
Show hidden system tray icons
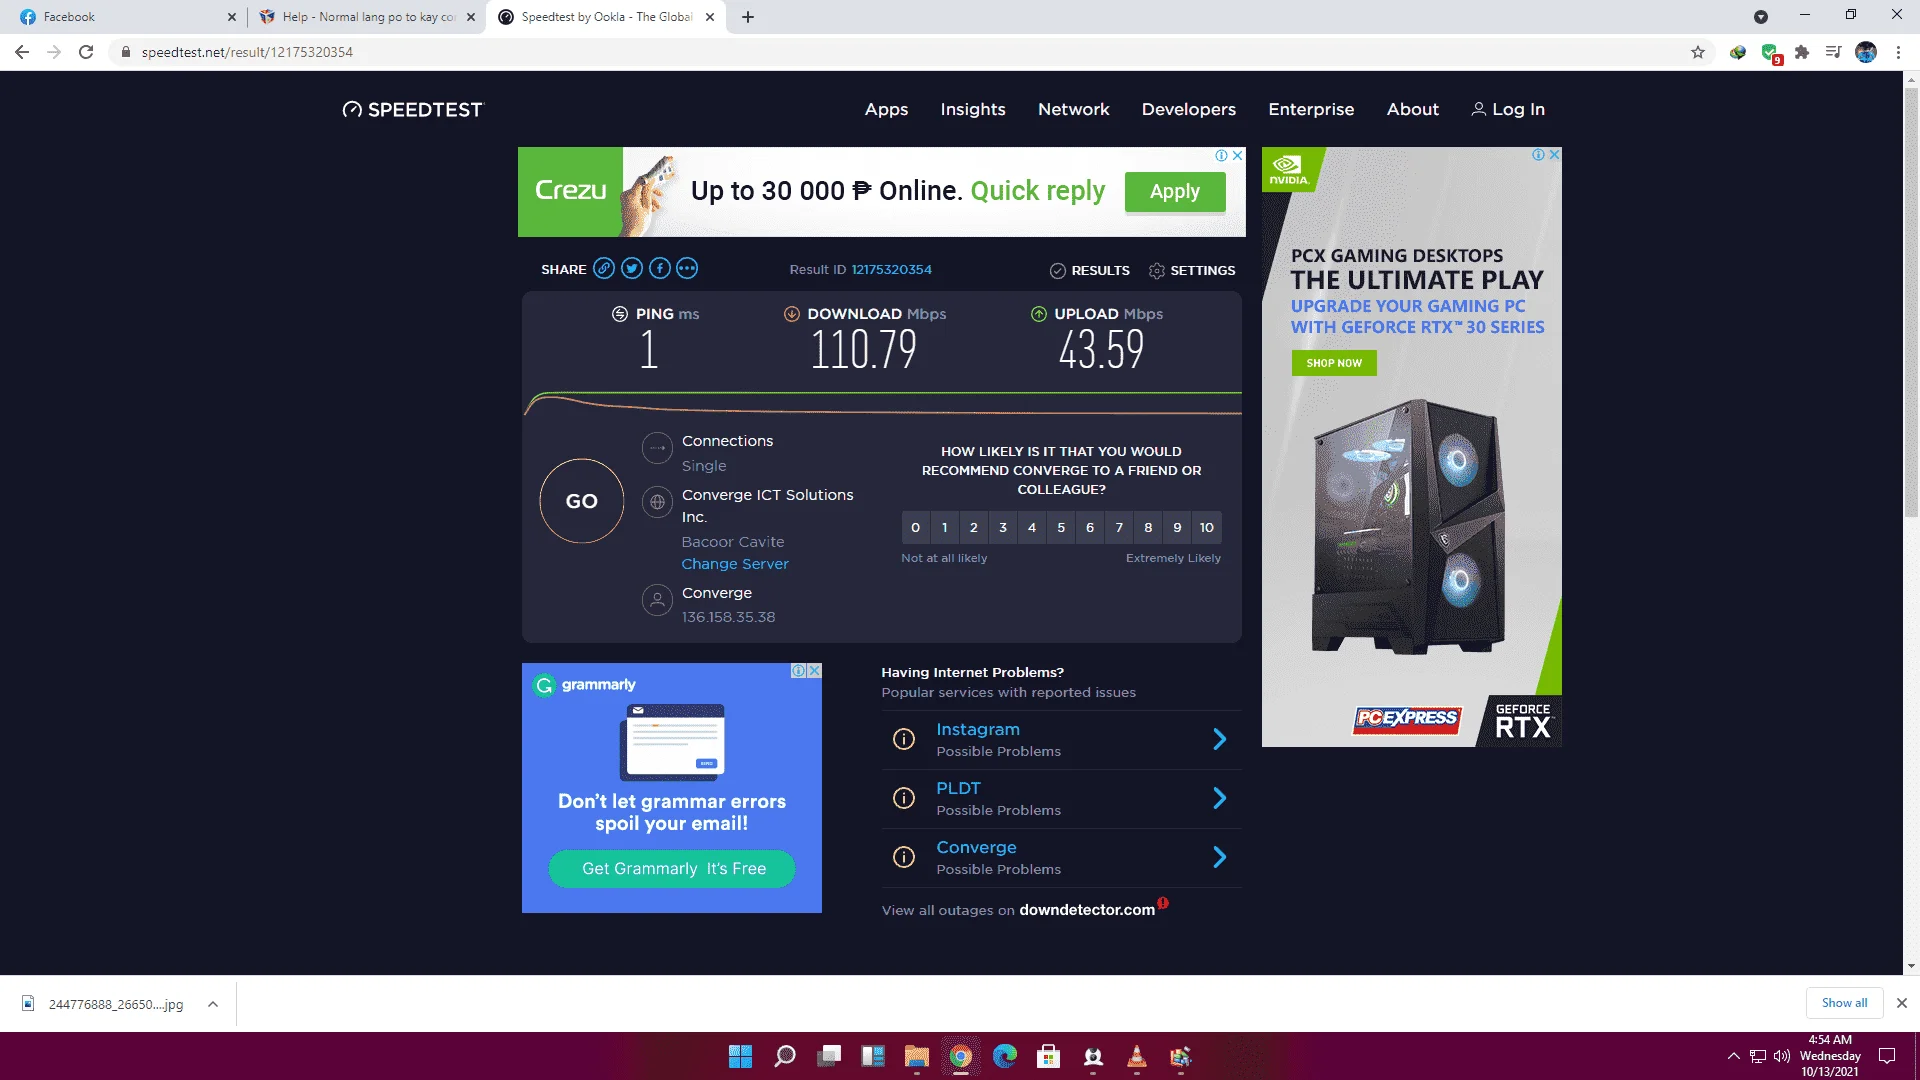coord(1733,1056)
